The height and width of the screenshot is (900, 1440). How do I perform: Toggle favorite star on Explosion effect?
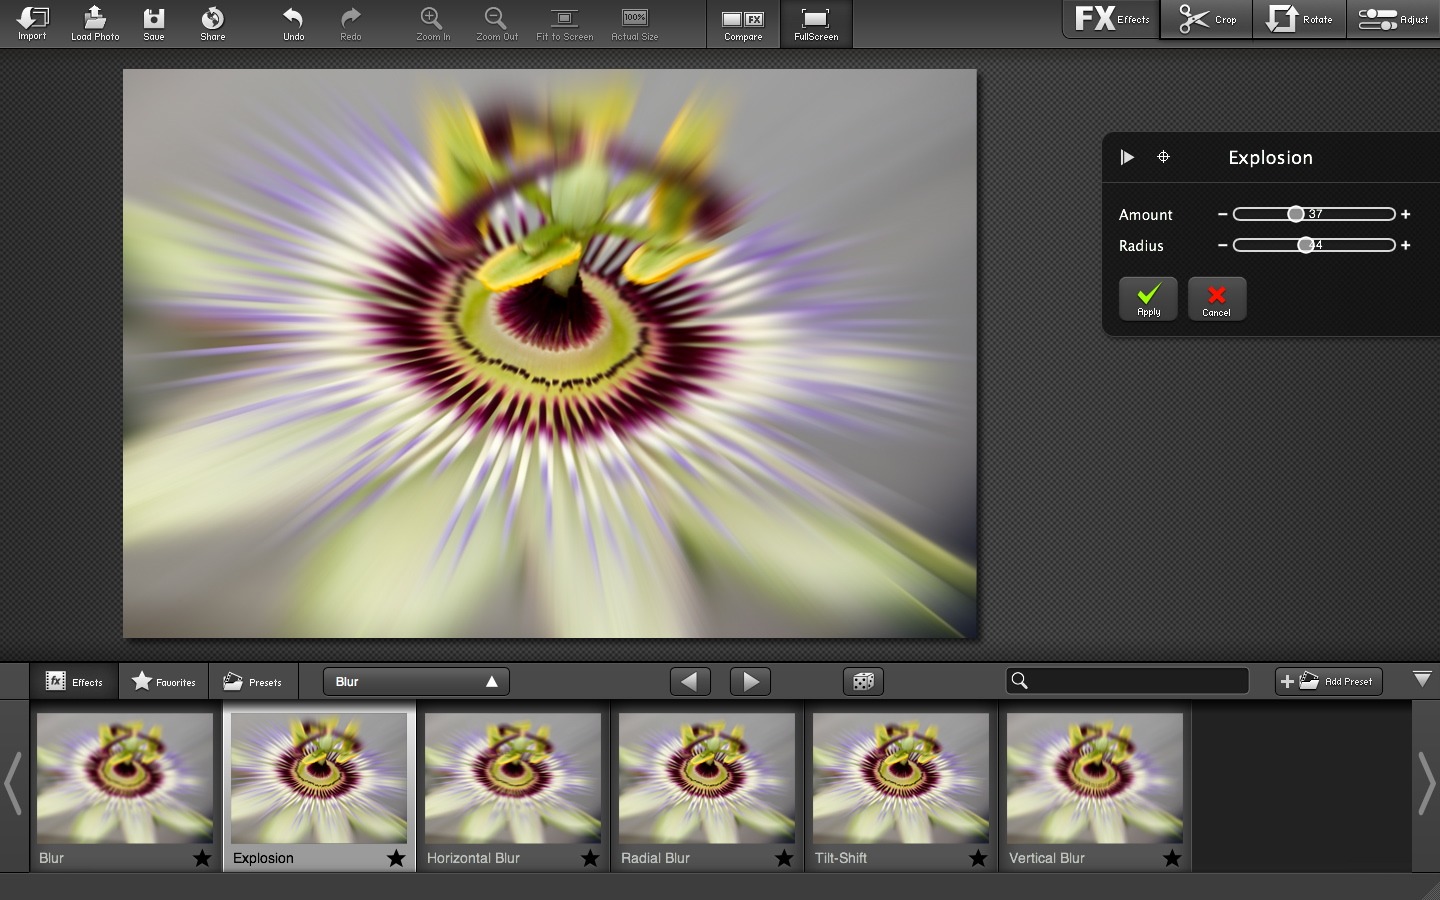click(396, 858)
